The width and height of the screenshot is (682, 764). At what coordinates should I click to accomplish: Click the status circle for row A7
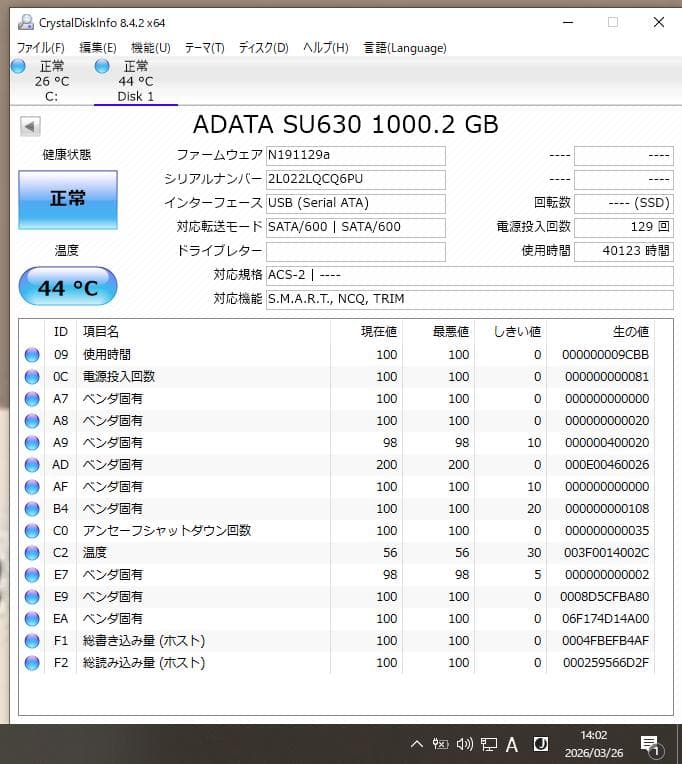coord(32,399)
